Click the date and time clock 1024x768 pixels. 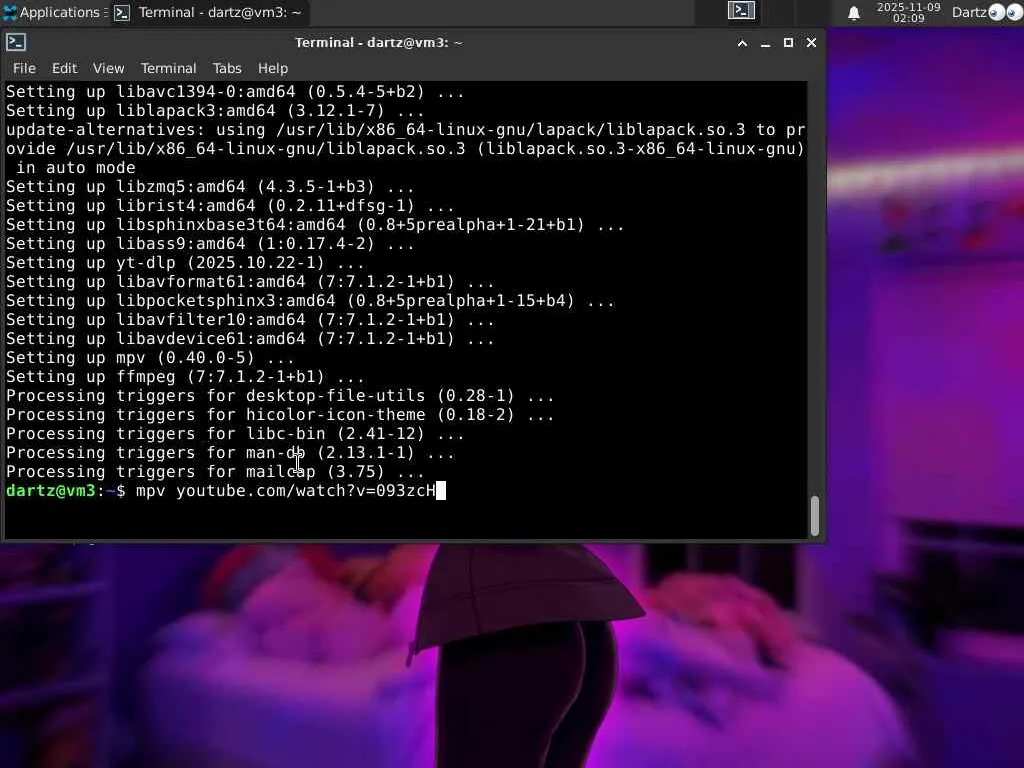point(908,12)
